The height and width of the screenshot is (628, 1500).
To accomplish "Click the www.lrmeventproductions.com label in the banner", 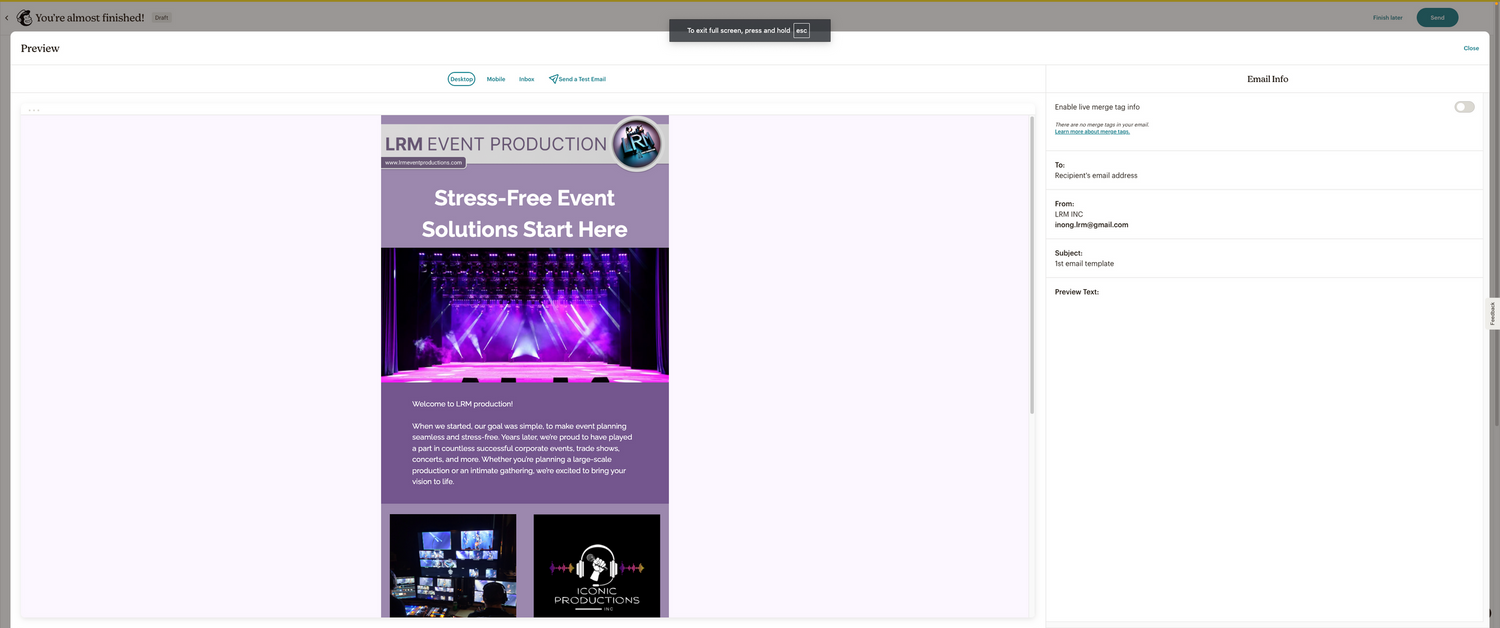I will pos(423,162).
